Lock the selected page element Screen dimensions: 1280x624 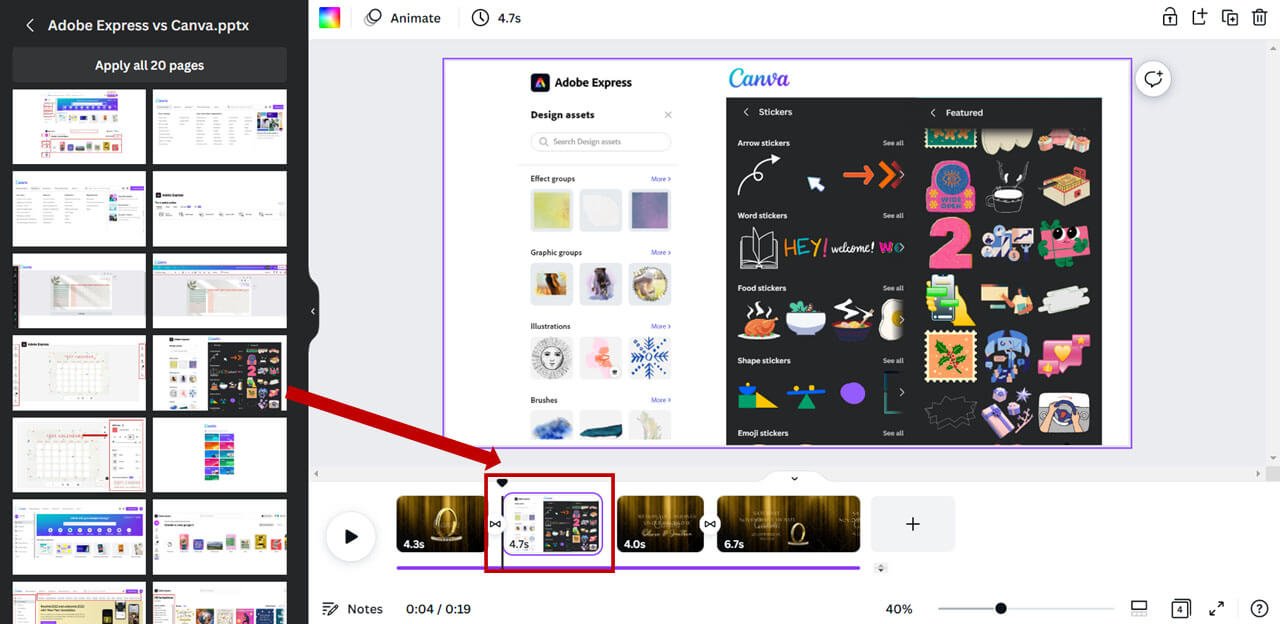click(1170, 17)
